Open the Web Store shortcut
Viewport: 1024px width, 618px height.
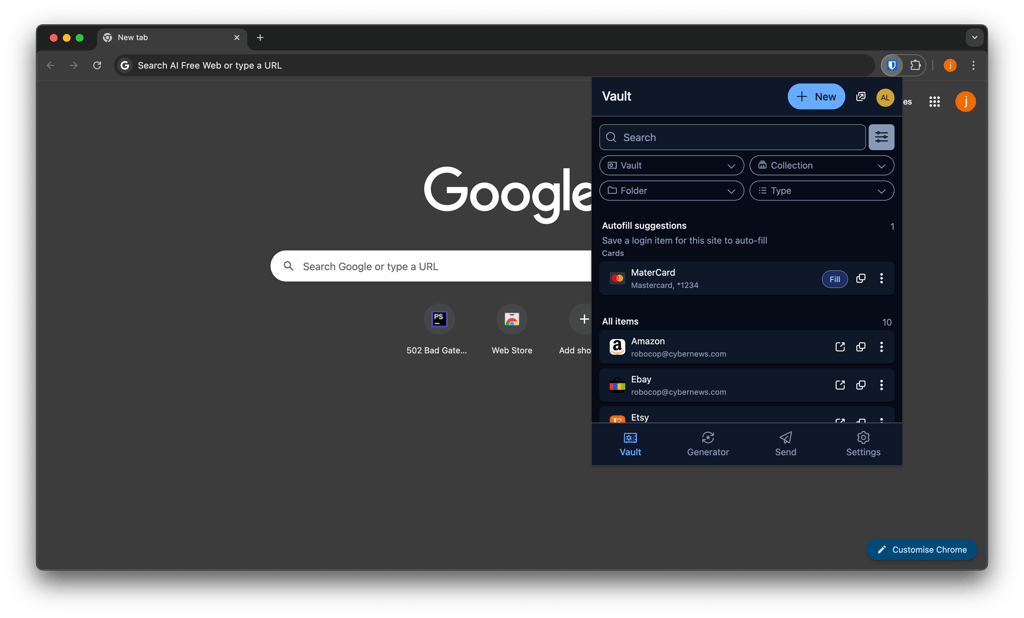tap(512, 330)
